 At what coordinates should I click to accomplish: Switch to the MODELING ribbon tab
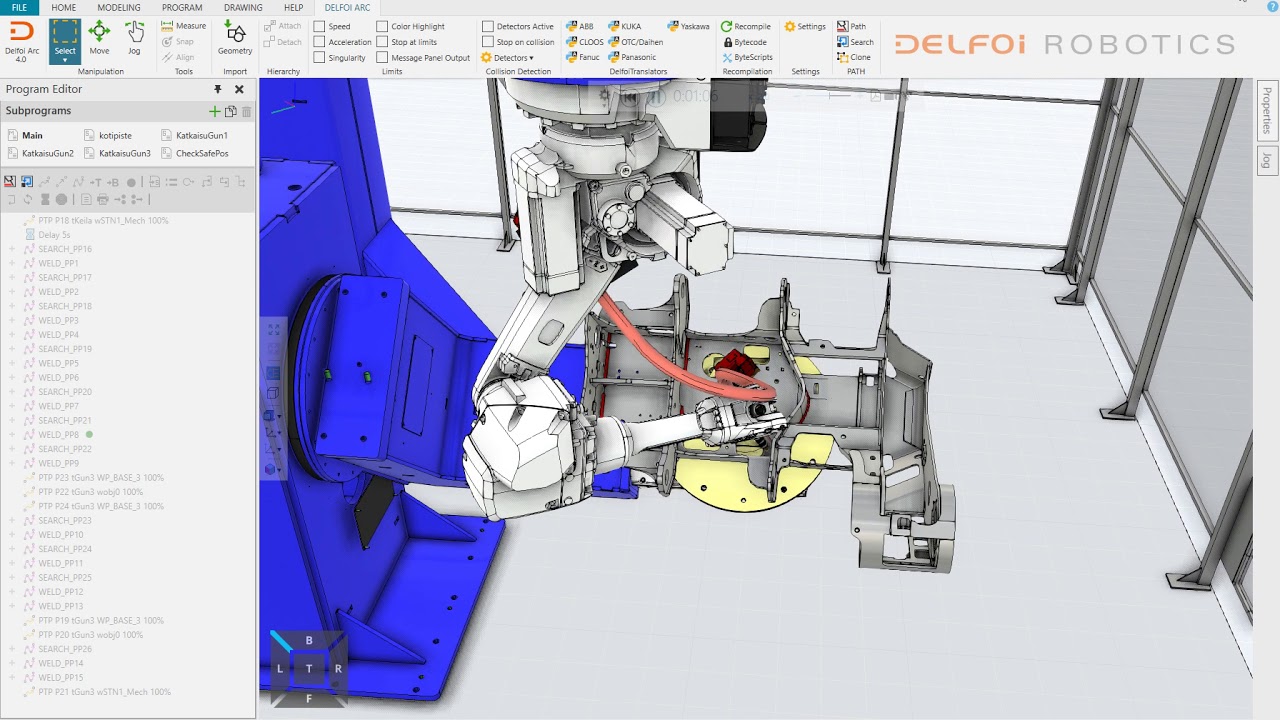[x=119, y=7]
